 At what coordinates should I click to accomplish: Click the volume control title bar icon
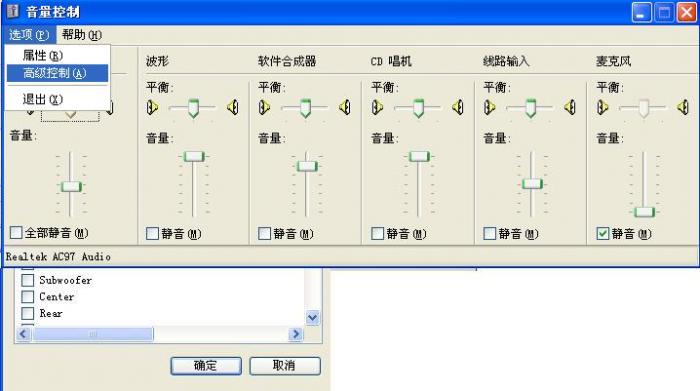(x=13, y=11)
